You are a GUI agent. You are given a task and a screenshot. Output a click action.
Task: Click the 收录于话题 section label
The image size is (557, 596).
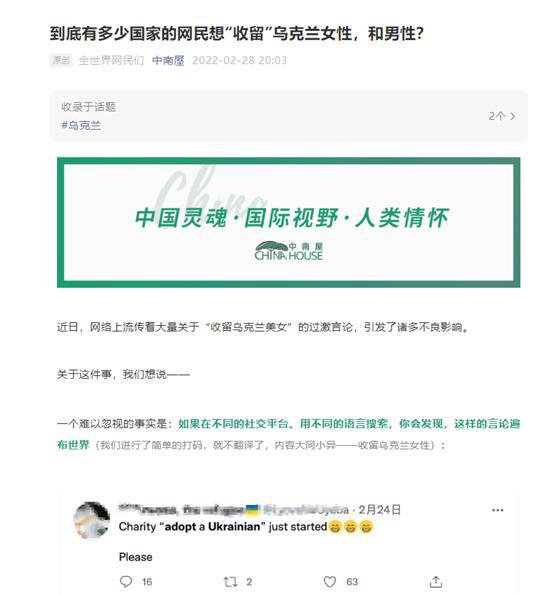coord(89,107)
